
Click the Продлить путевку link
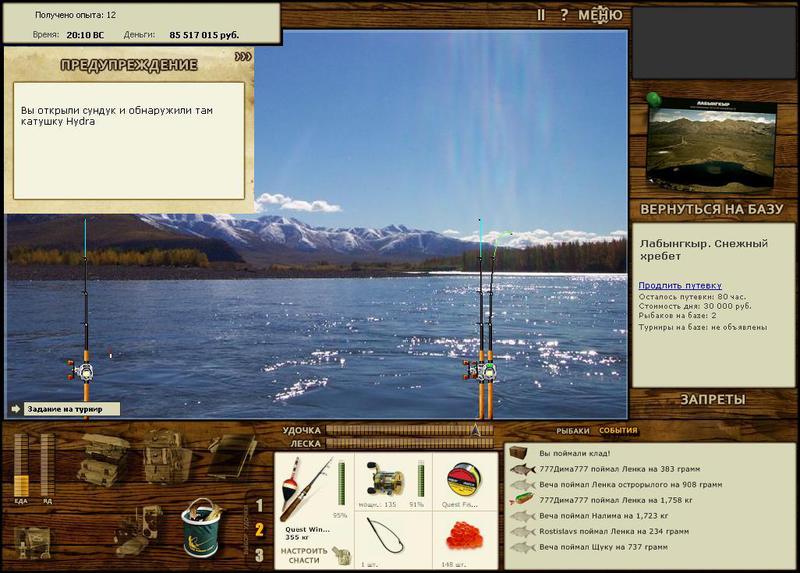(x=680, y=286)
